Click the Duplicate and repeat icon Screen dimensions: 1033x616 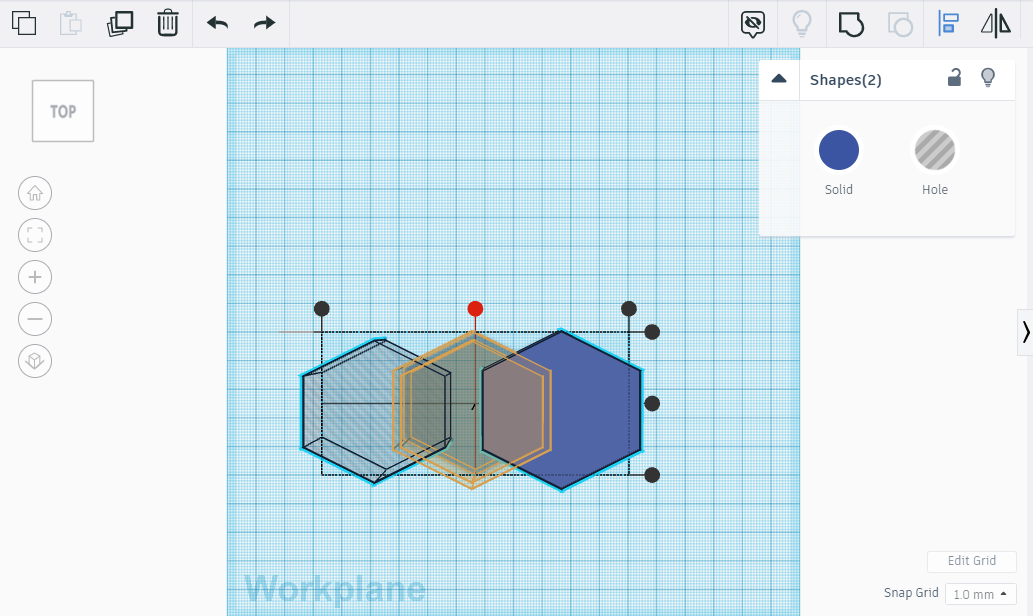tap(119, 23)
